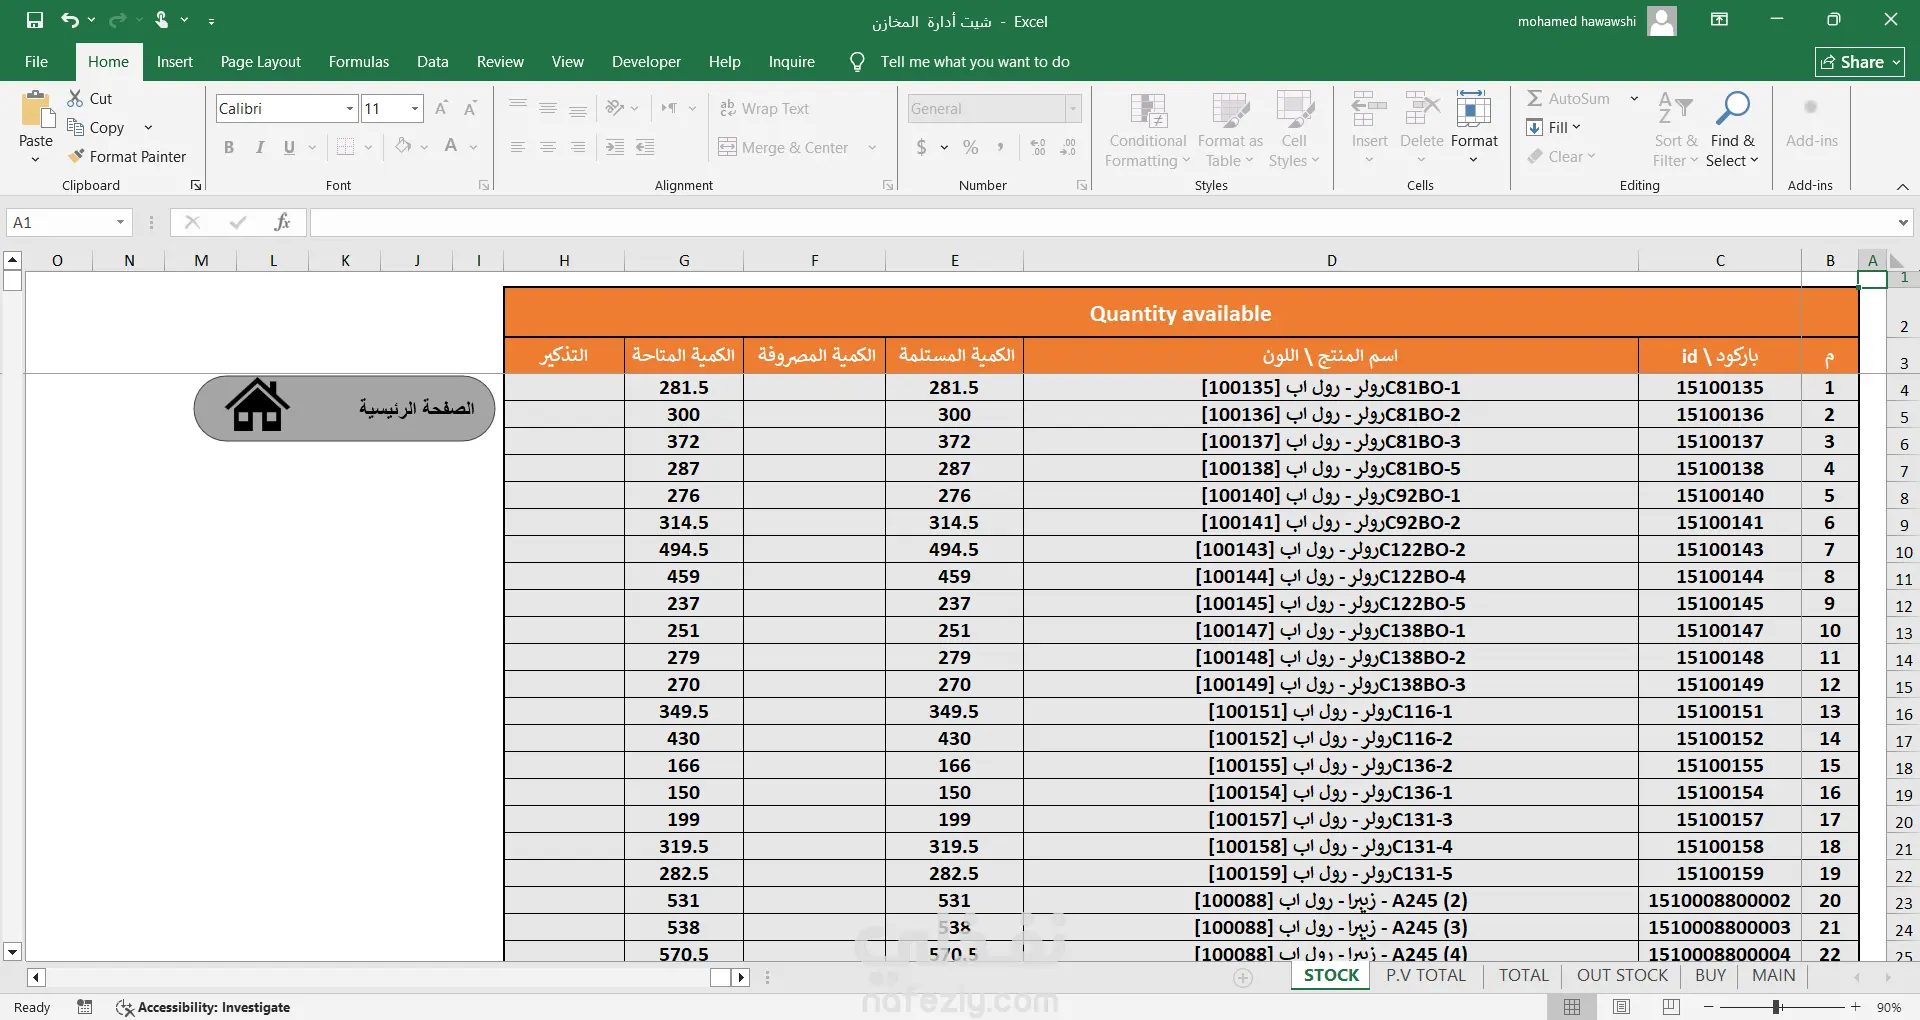Click the Format Painter brush icon
The height and width of the screenshot is (1020, 1920).
coord(76,156)
